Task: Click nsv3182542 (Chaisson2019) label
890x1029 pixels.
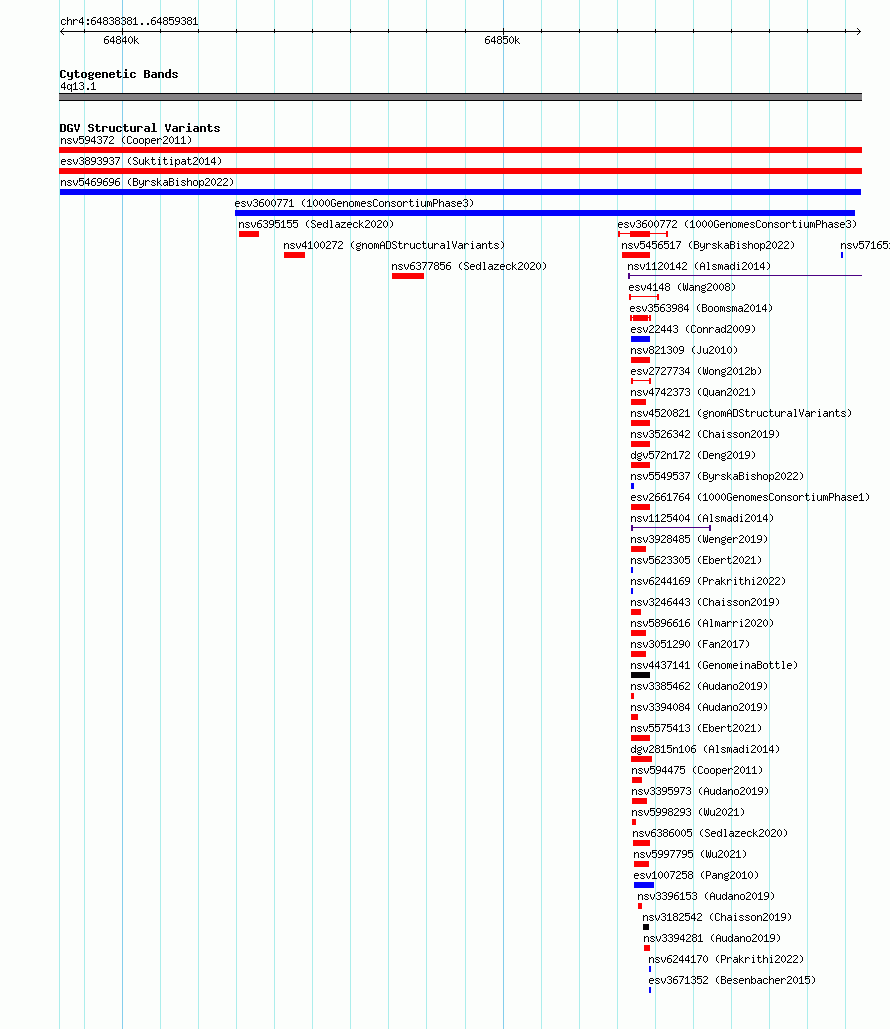Action: click(717, 917)
